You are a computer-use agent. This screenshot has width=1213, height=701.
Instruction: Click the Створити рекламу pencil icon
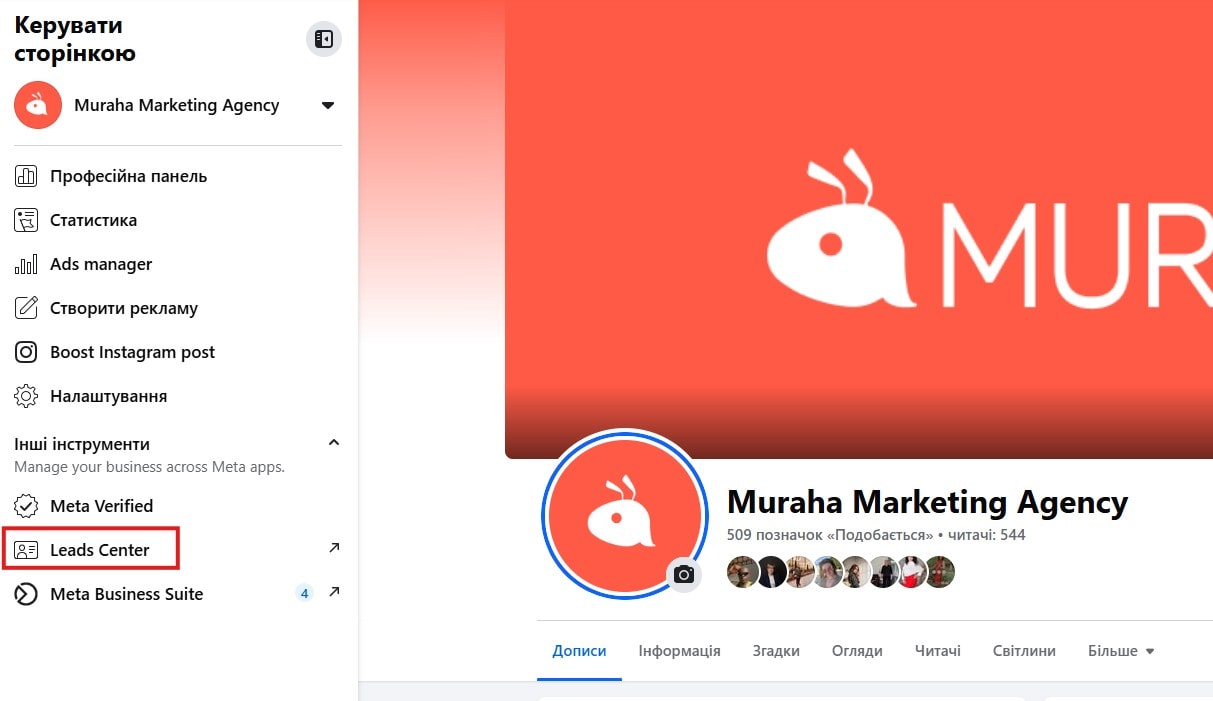pos(26,308)
